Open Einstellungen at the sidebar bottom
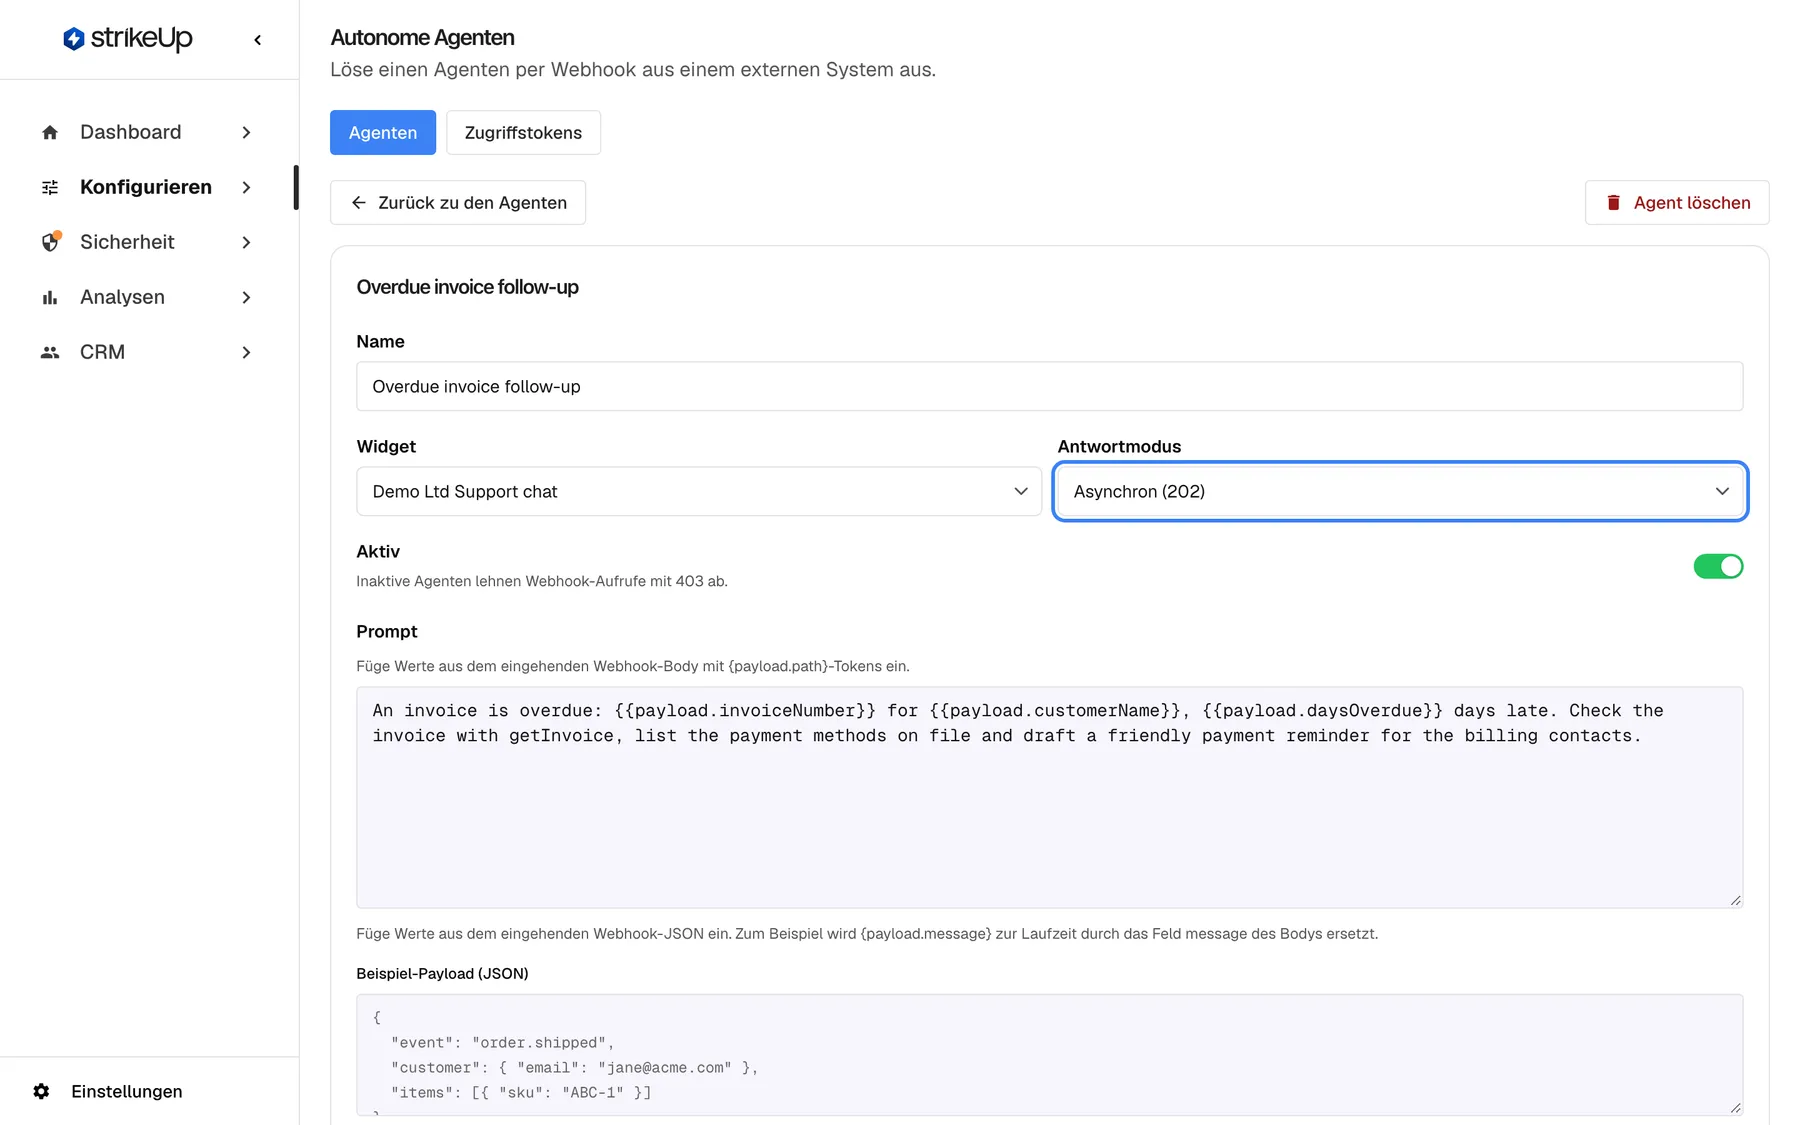This screenshot has width=1800, height=1125. 126,1091
